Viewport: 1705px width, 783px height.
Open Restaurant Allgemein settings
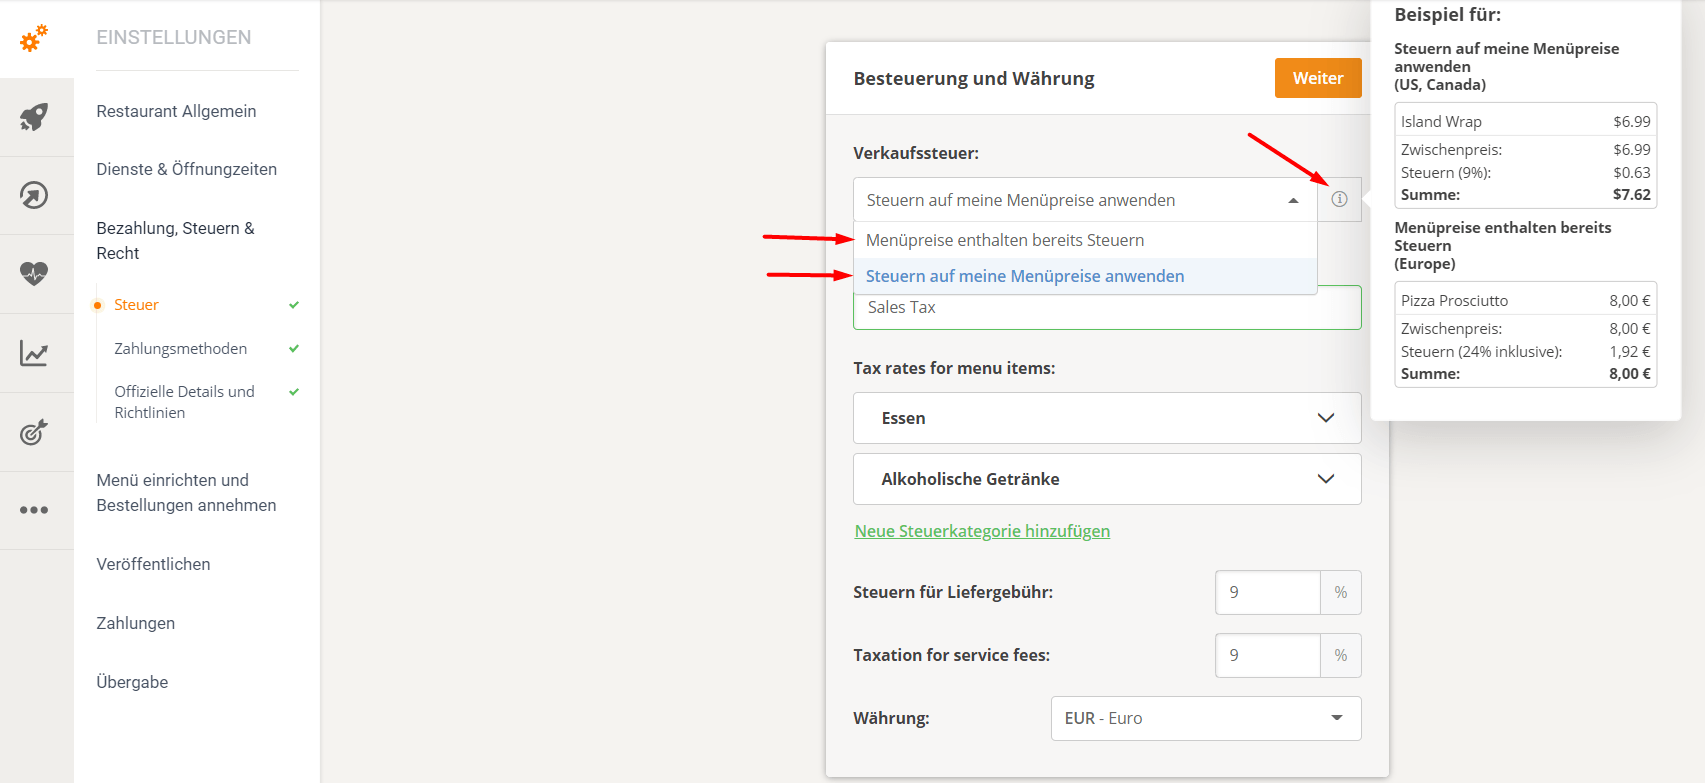176,111
